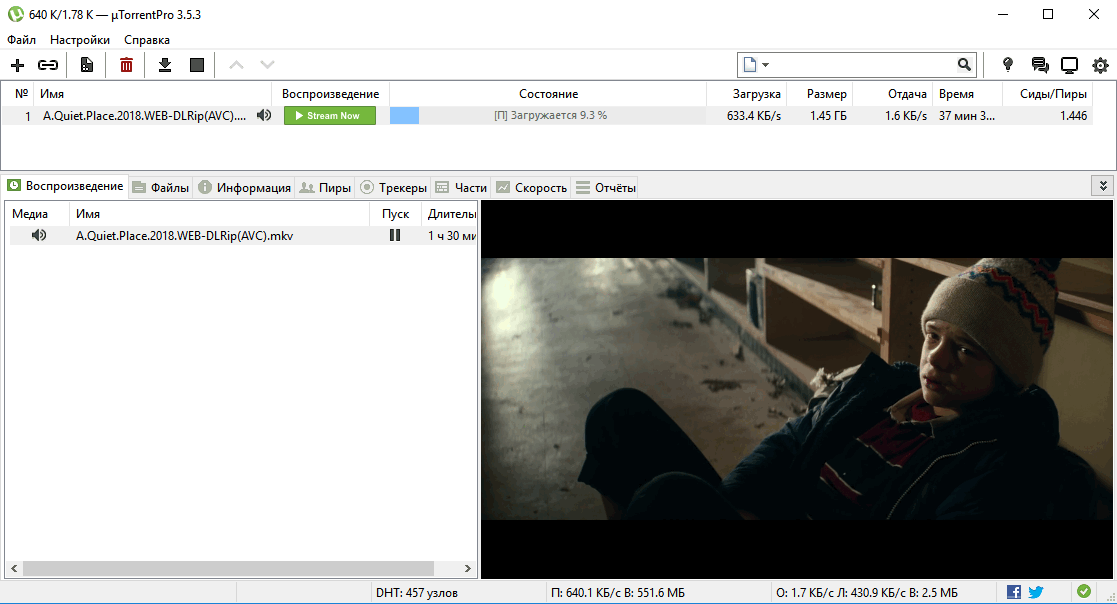Click DHT: 457 узлов status
The height and width of the screenshot is (604, 1117).
click(x=417, y=593)
